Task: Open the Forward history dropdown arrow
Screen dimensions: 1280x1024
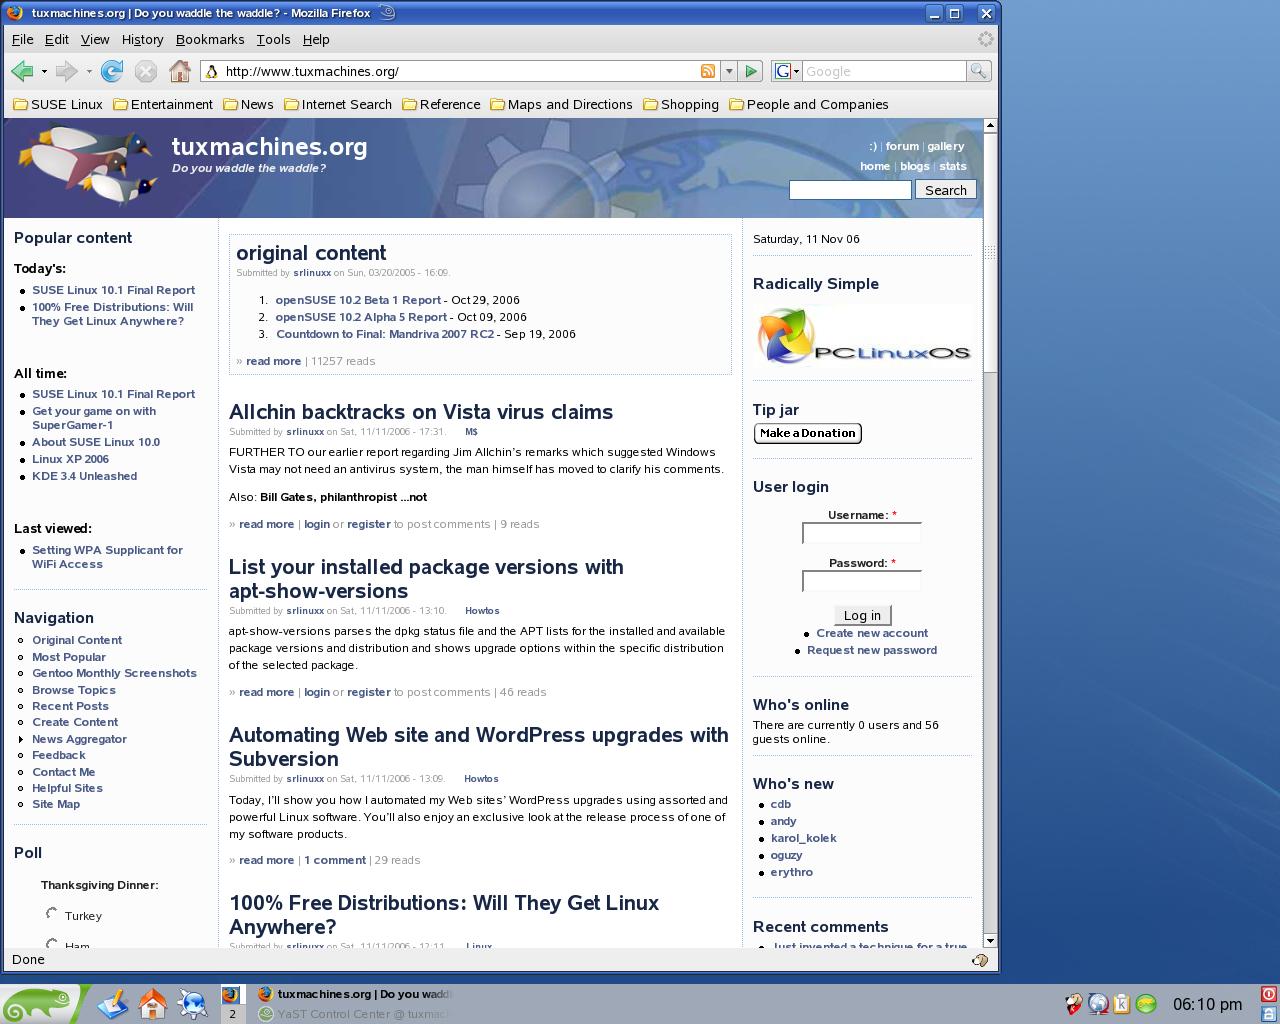Action: point(89,71)
